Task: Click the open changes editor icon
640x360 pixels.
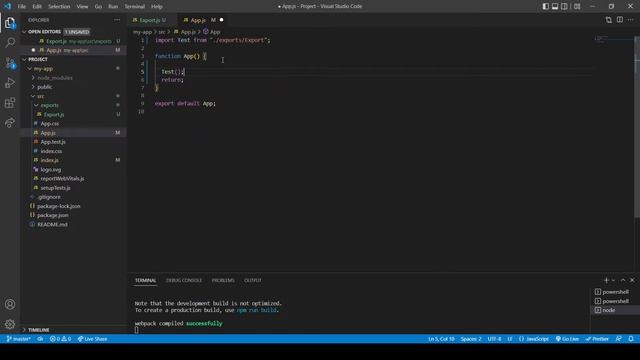Action: [x=609, y=20]
